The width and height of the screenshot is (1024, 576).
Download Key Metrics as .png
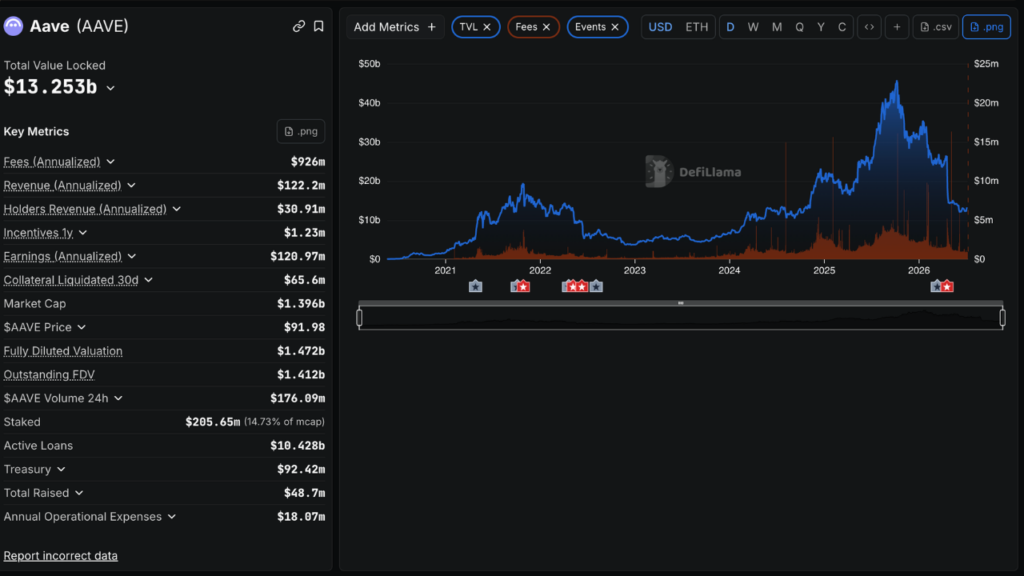[x=301, y=131]
